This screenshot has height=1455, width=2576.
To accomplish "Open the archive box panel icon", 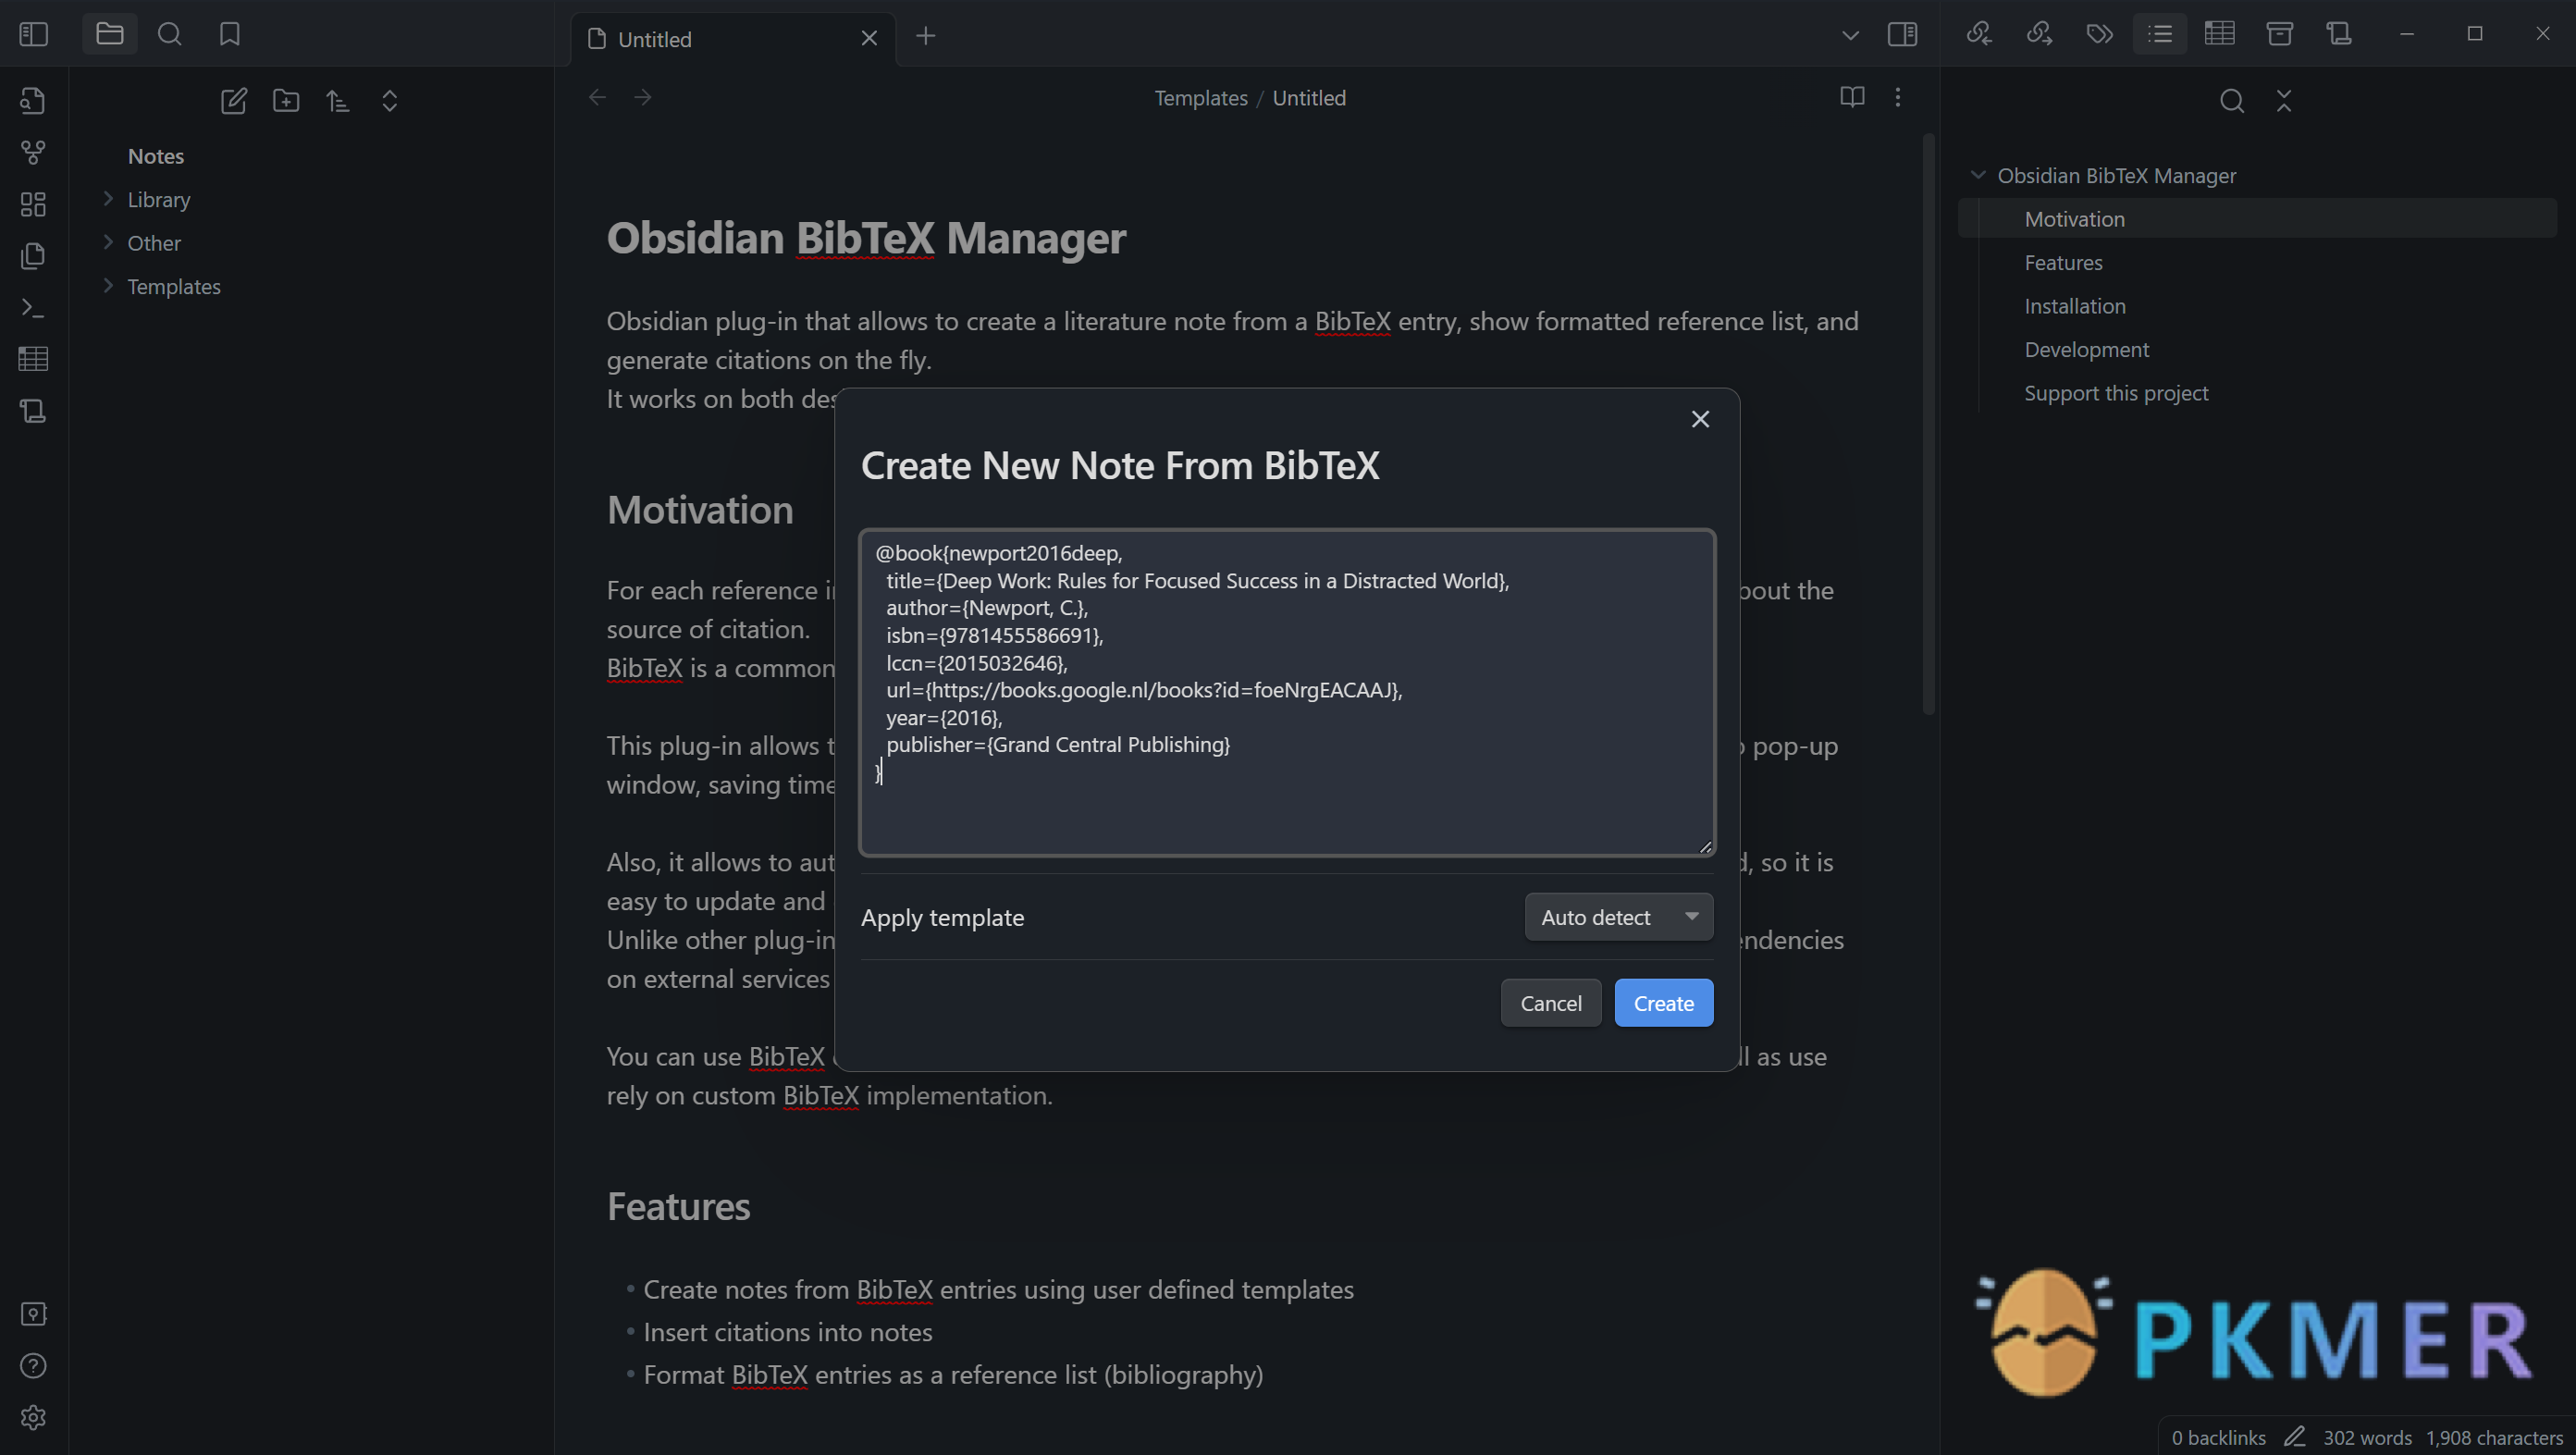I will 2279,34.
